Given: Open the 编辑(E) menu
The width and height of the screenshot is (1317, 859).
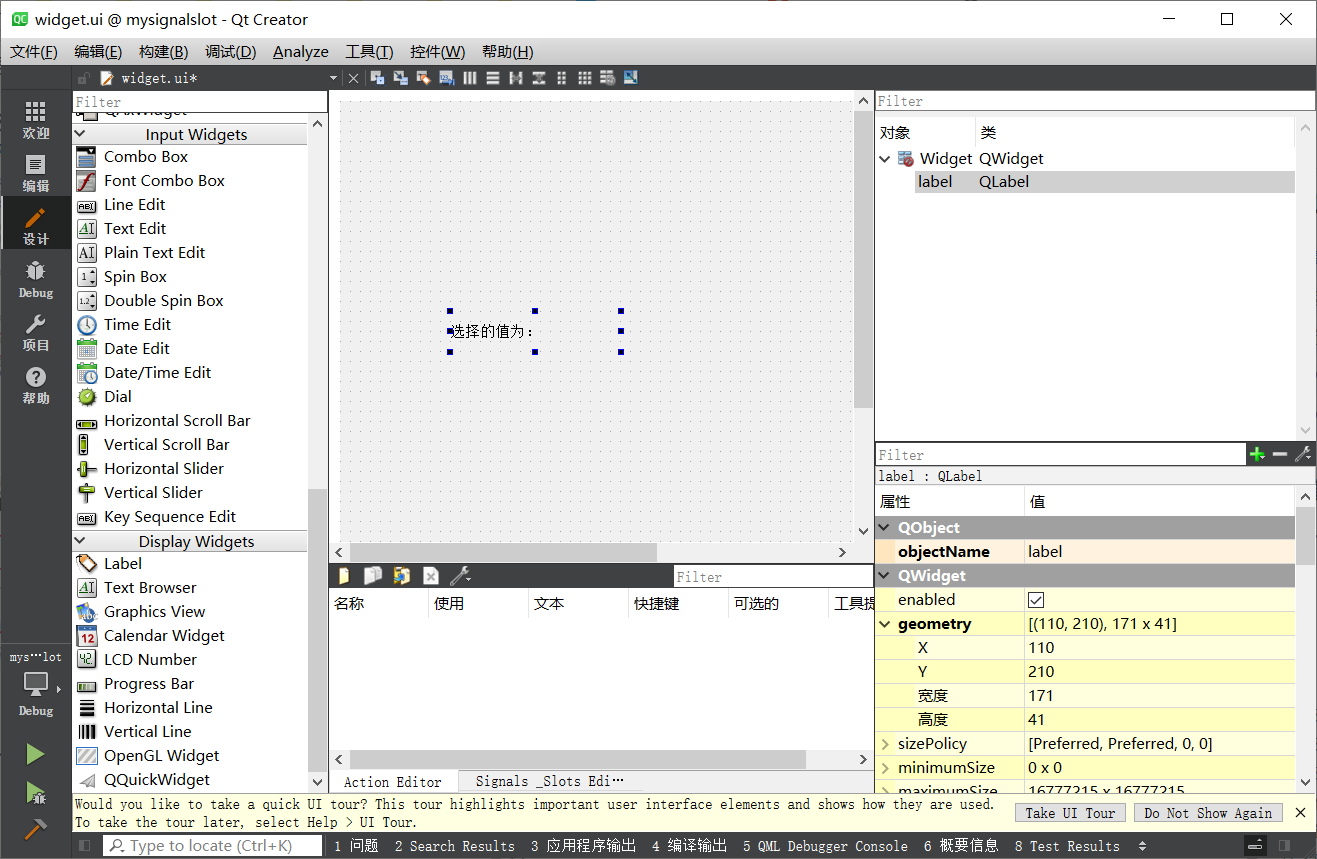Looking at the screenshot, I should (x=98, y=52).
